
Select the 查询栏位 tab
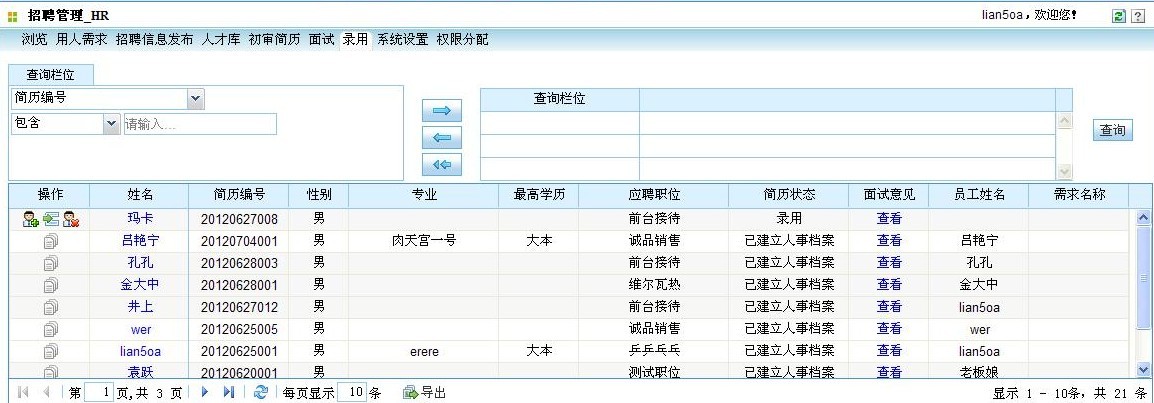click(x=54, y=75)
